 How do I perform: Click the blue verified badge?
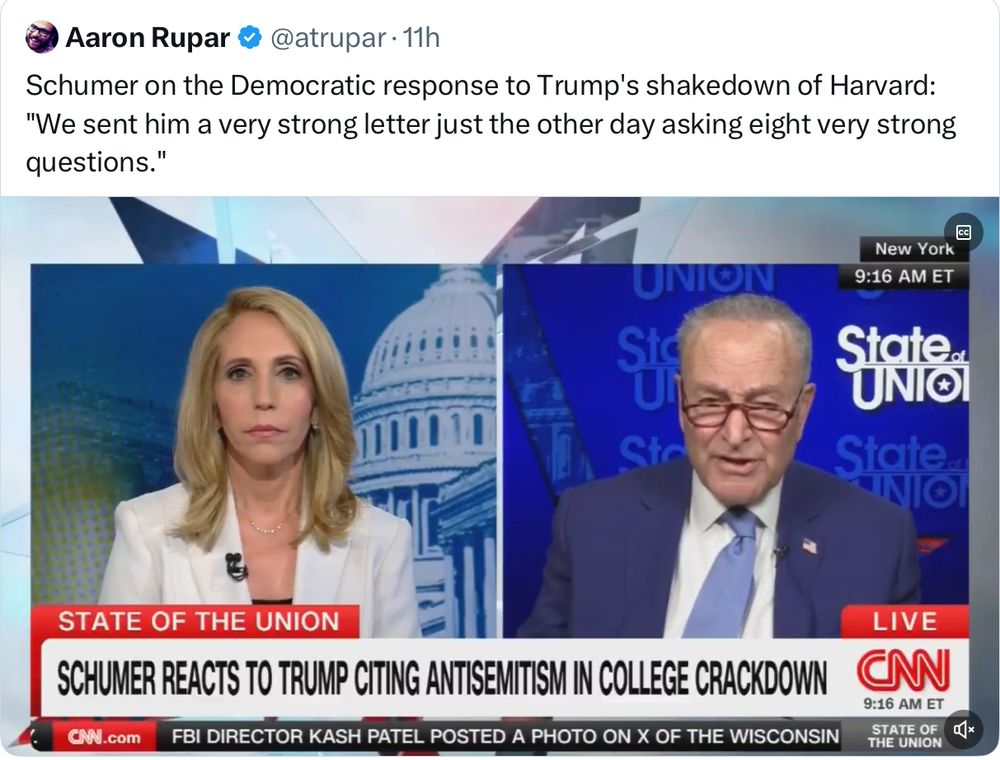[250, 38]
